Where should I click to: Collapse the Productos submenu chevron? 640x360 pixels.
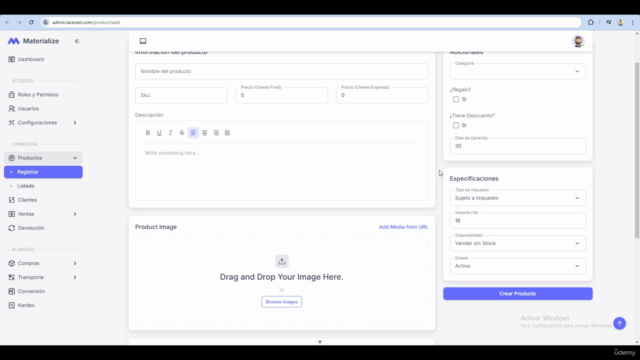click(x=75, y=158)
